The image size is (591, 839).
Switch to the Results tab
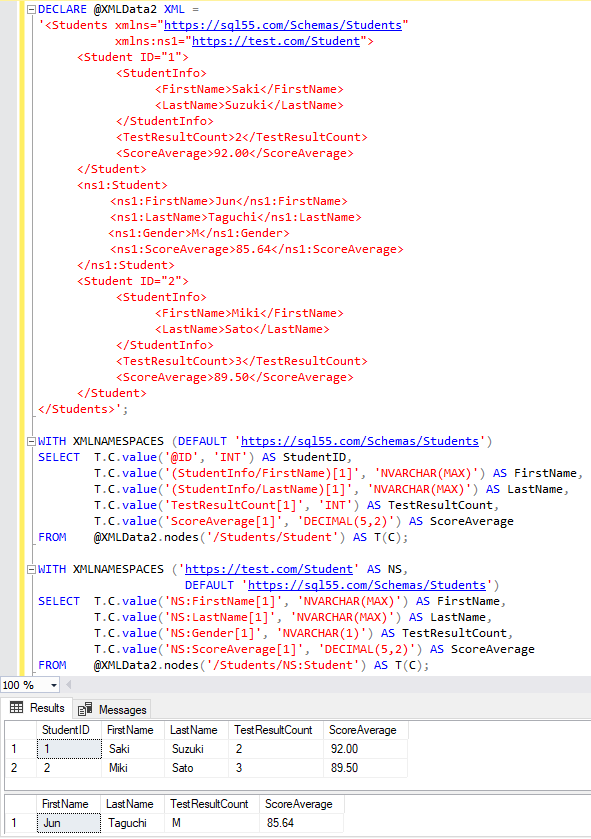[x=37, y=708]
